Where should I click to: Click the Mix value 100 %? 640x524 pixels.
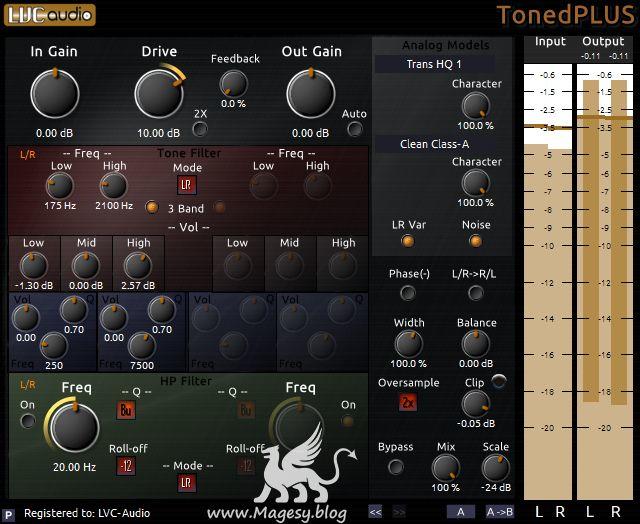tap(446, 488)
